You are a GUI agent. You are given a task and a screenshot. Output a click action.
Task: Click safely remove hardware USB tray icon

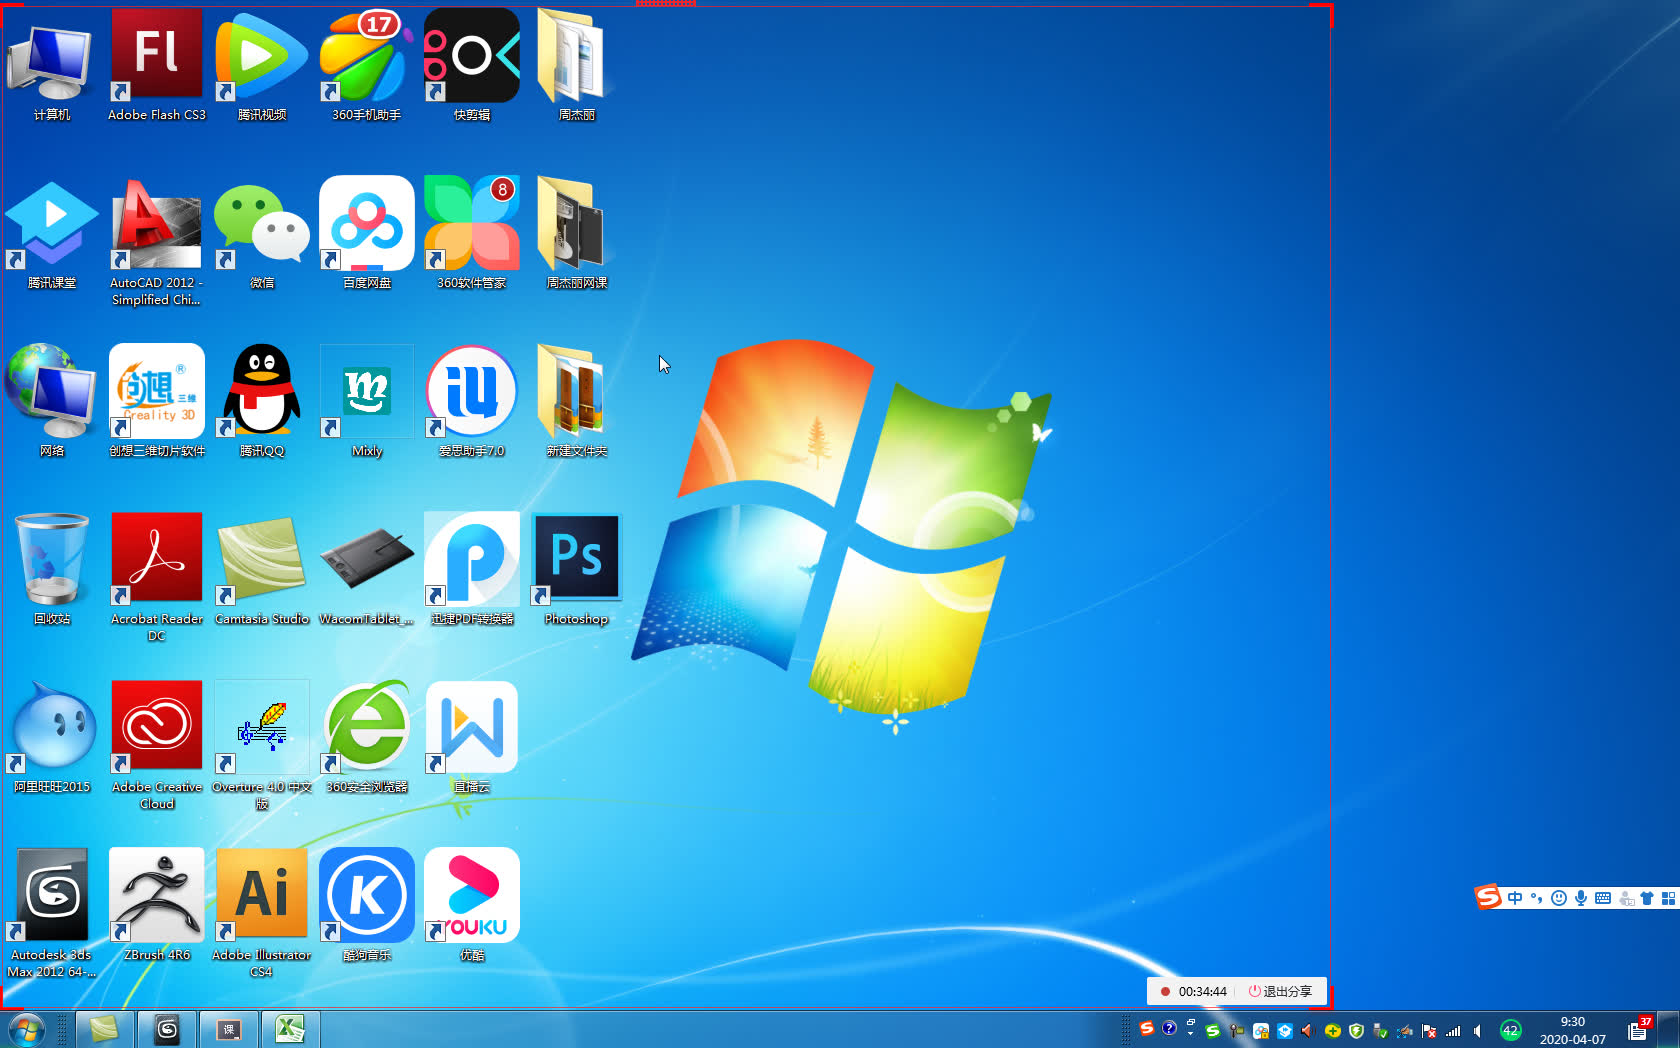click(x=1380, y=1031)
